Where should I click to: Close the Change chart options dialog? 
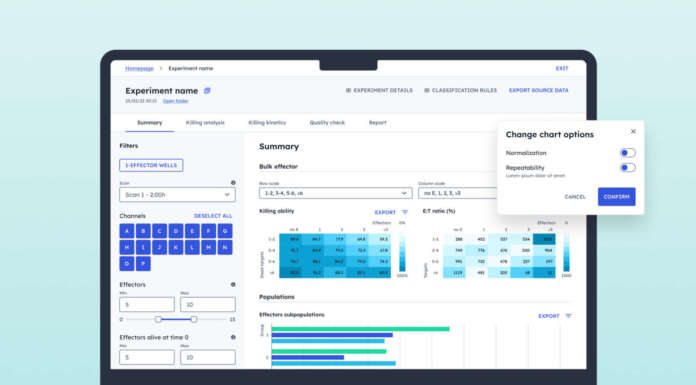click(x=633, y=131)
